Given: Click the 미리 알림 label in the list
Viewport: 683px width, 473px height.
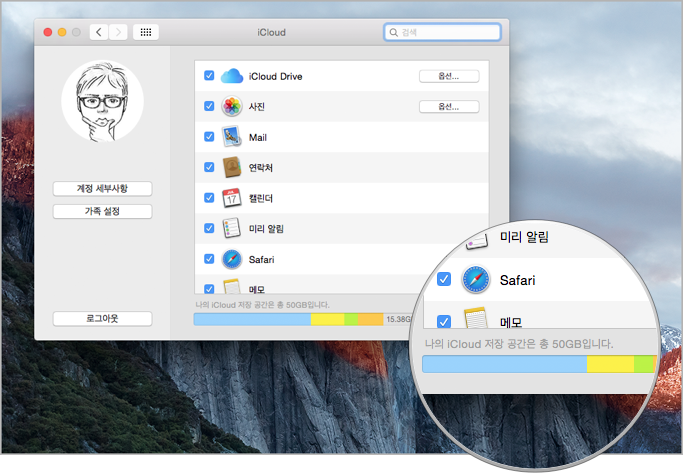Looking at the screenshot, I should pyautogui.click(x=266, y=229).
